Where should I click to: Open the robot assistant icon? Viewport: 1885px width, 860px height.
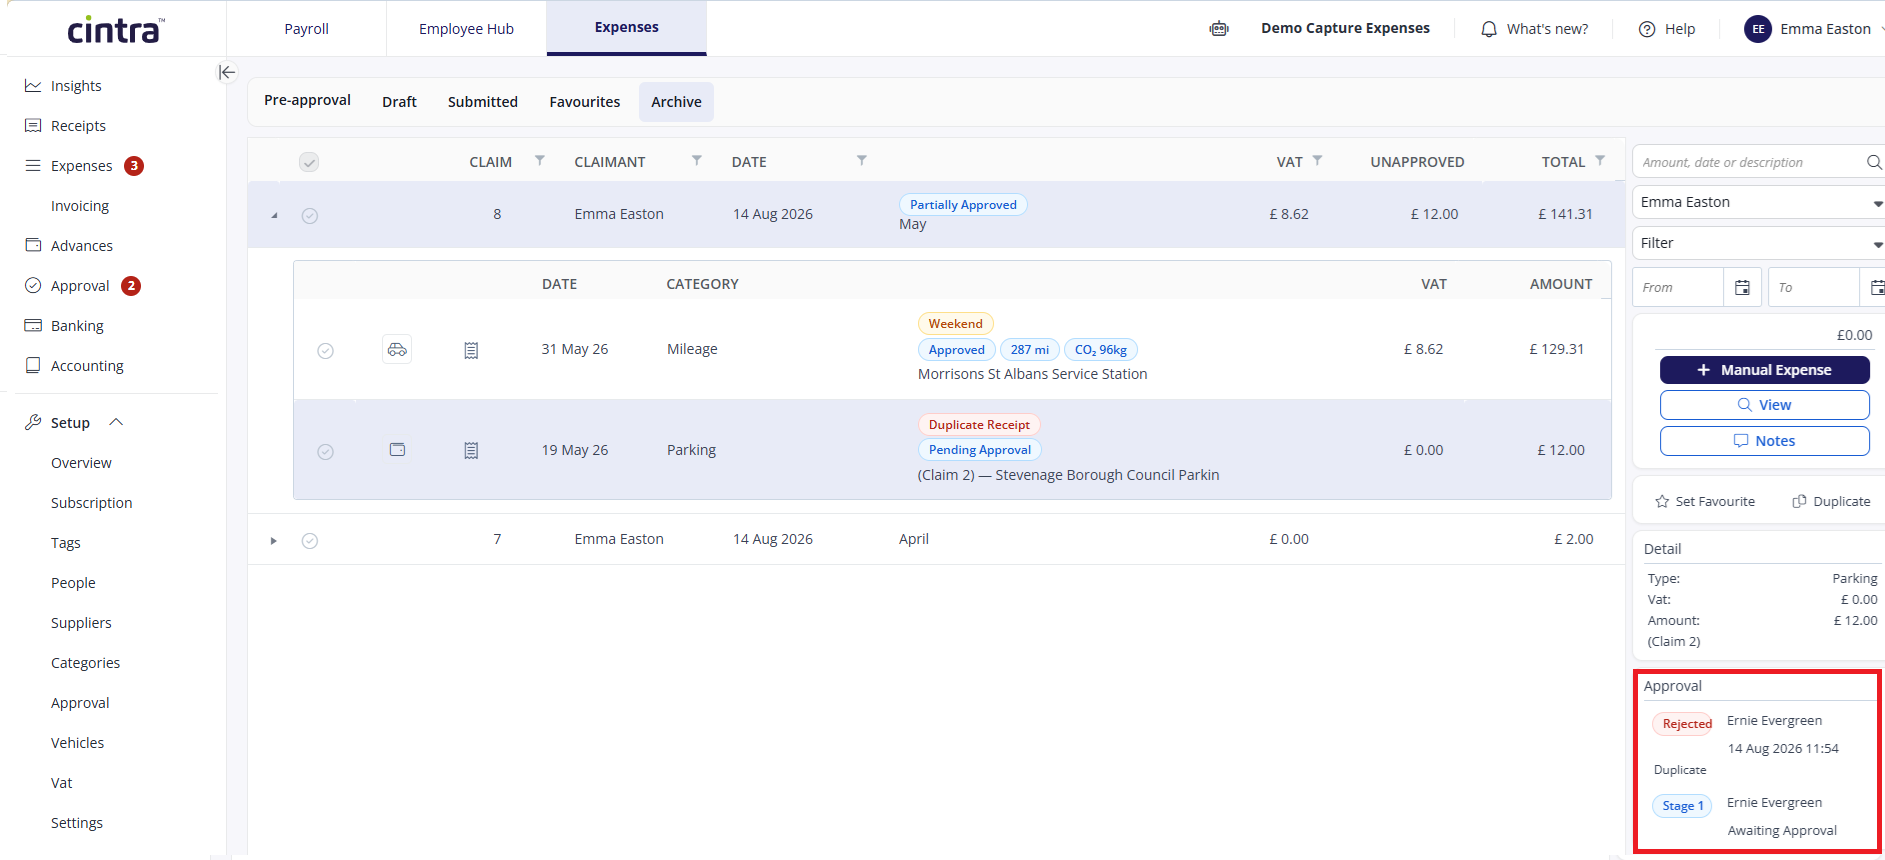[1219, 29]
